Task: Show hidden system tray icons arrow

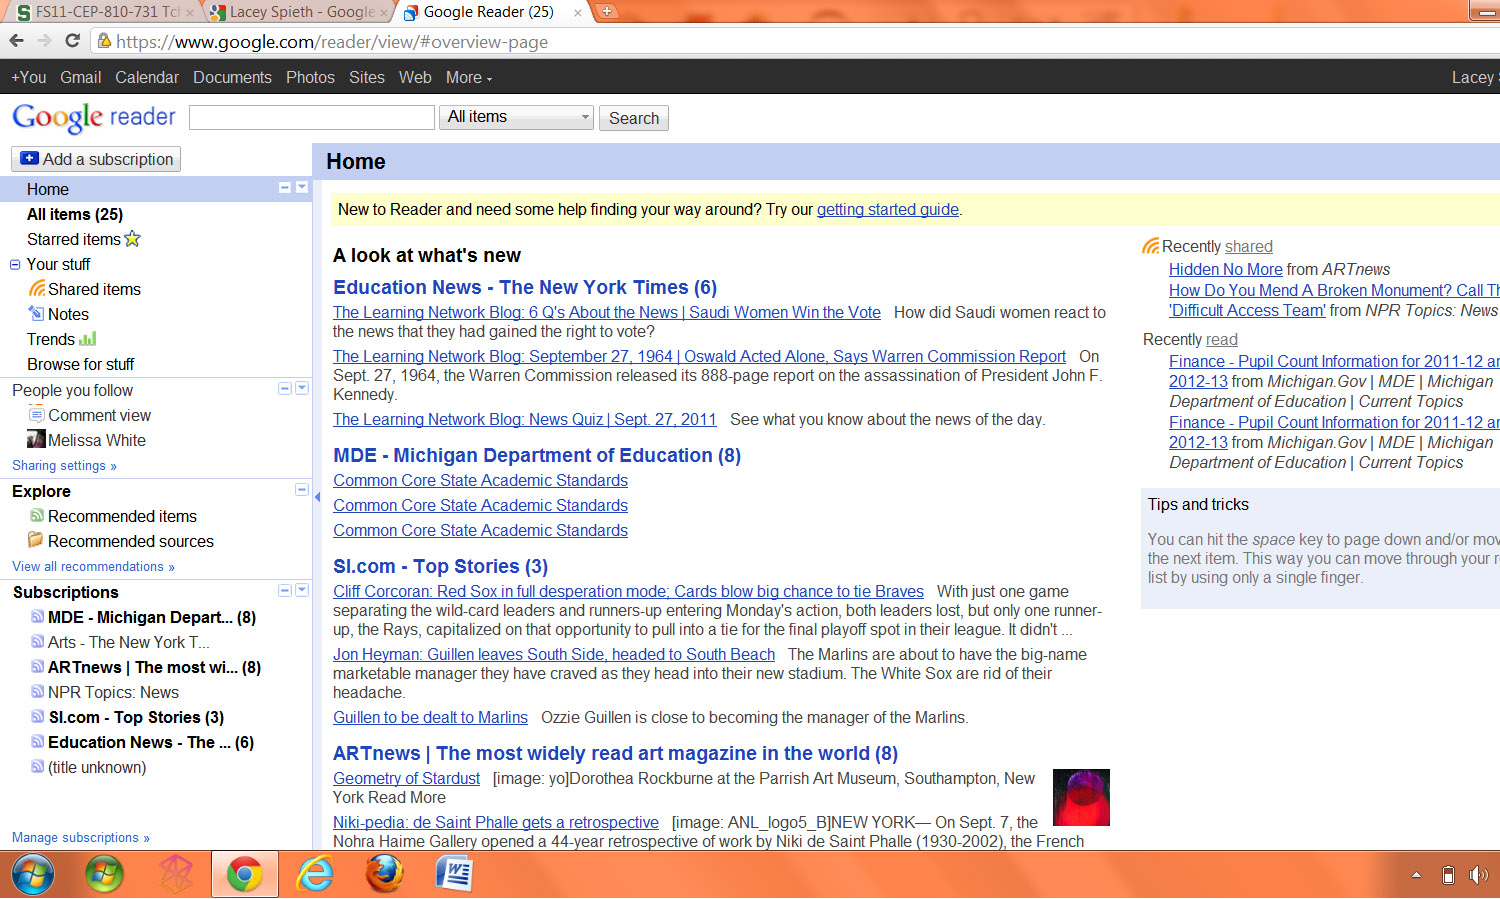Action: (x=1416, y=875)
